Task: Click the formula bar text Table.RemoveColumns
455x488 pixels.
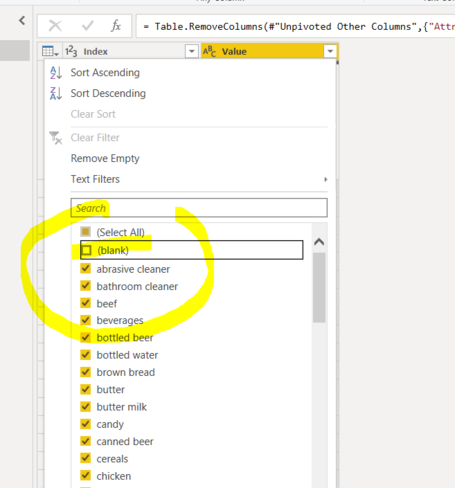Action: point(209,27)
